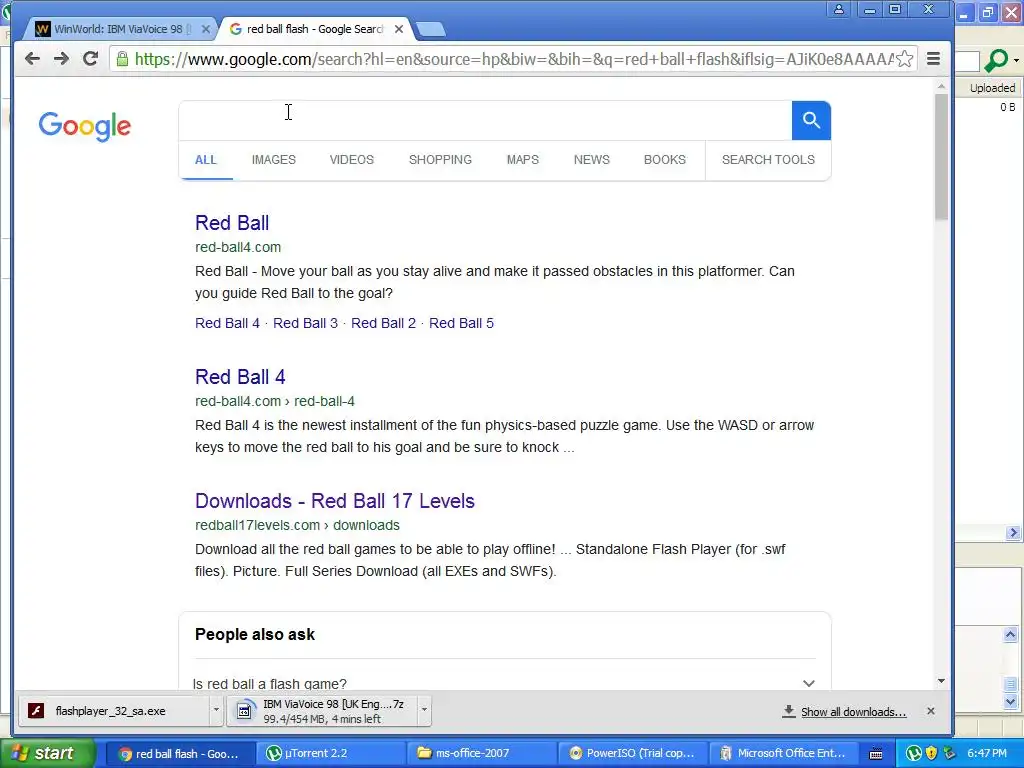The width and height of the screenshot is (1024, 768).
Task: Open Downloads - Red Ball 17 Levels result
Action: 334,501
